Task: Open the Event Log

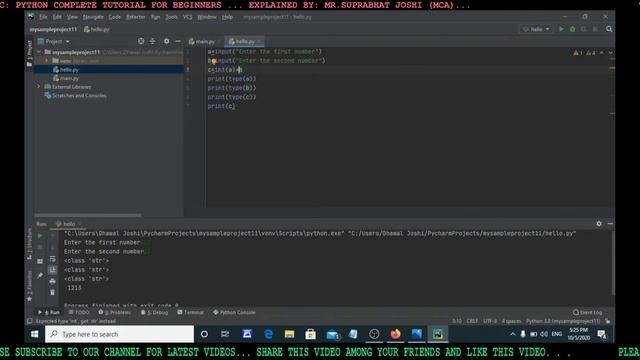Action: (x=587, y=312)
